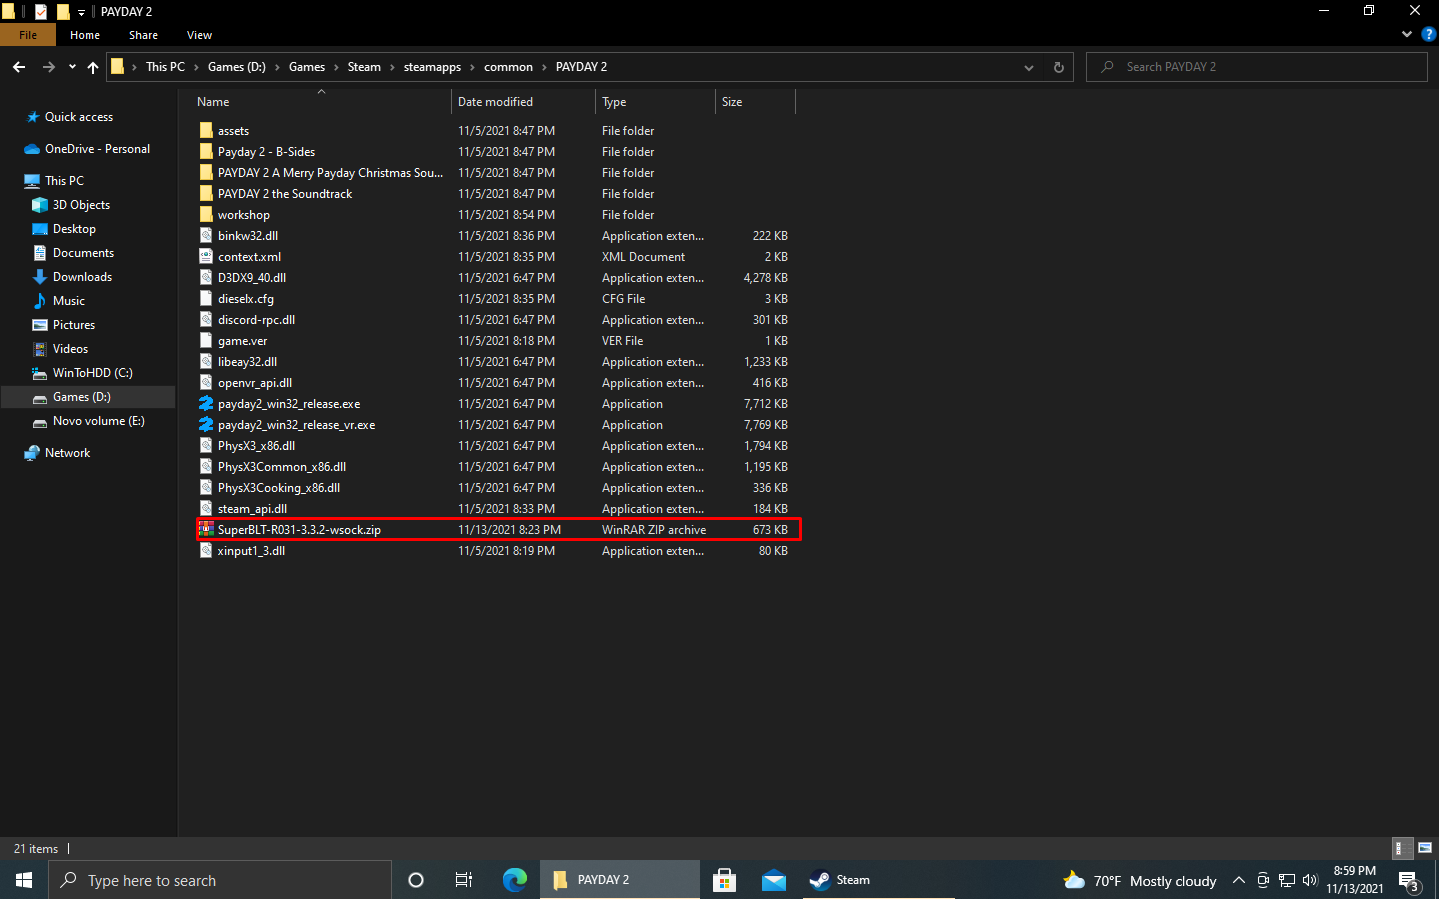Screen dimensions: 1439x899
Task: Expand the ribbon with the chevron
Action: 1407,34
